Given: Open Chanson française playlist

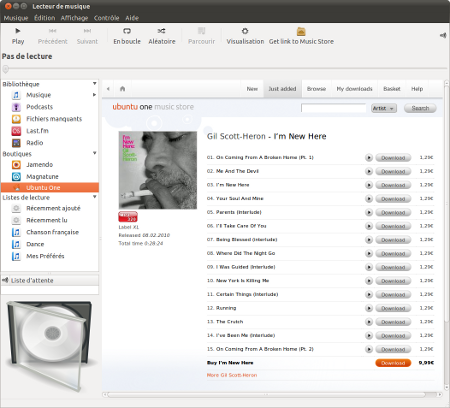Looking at the screenshot, I should (50, 232).
